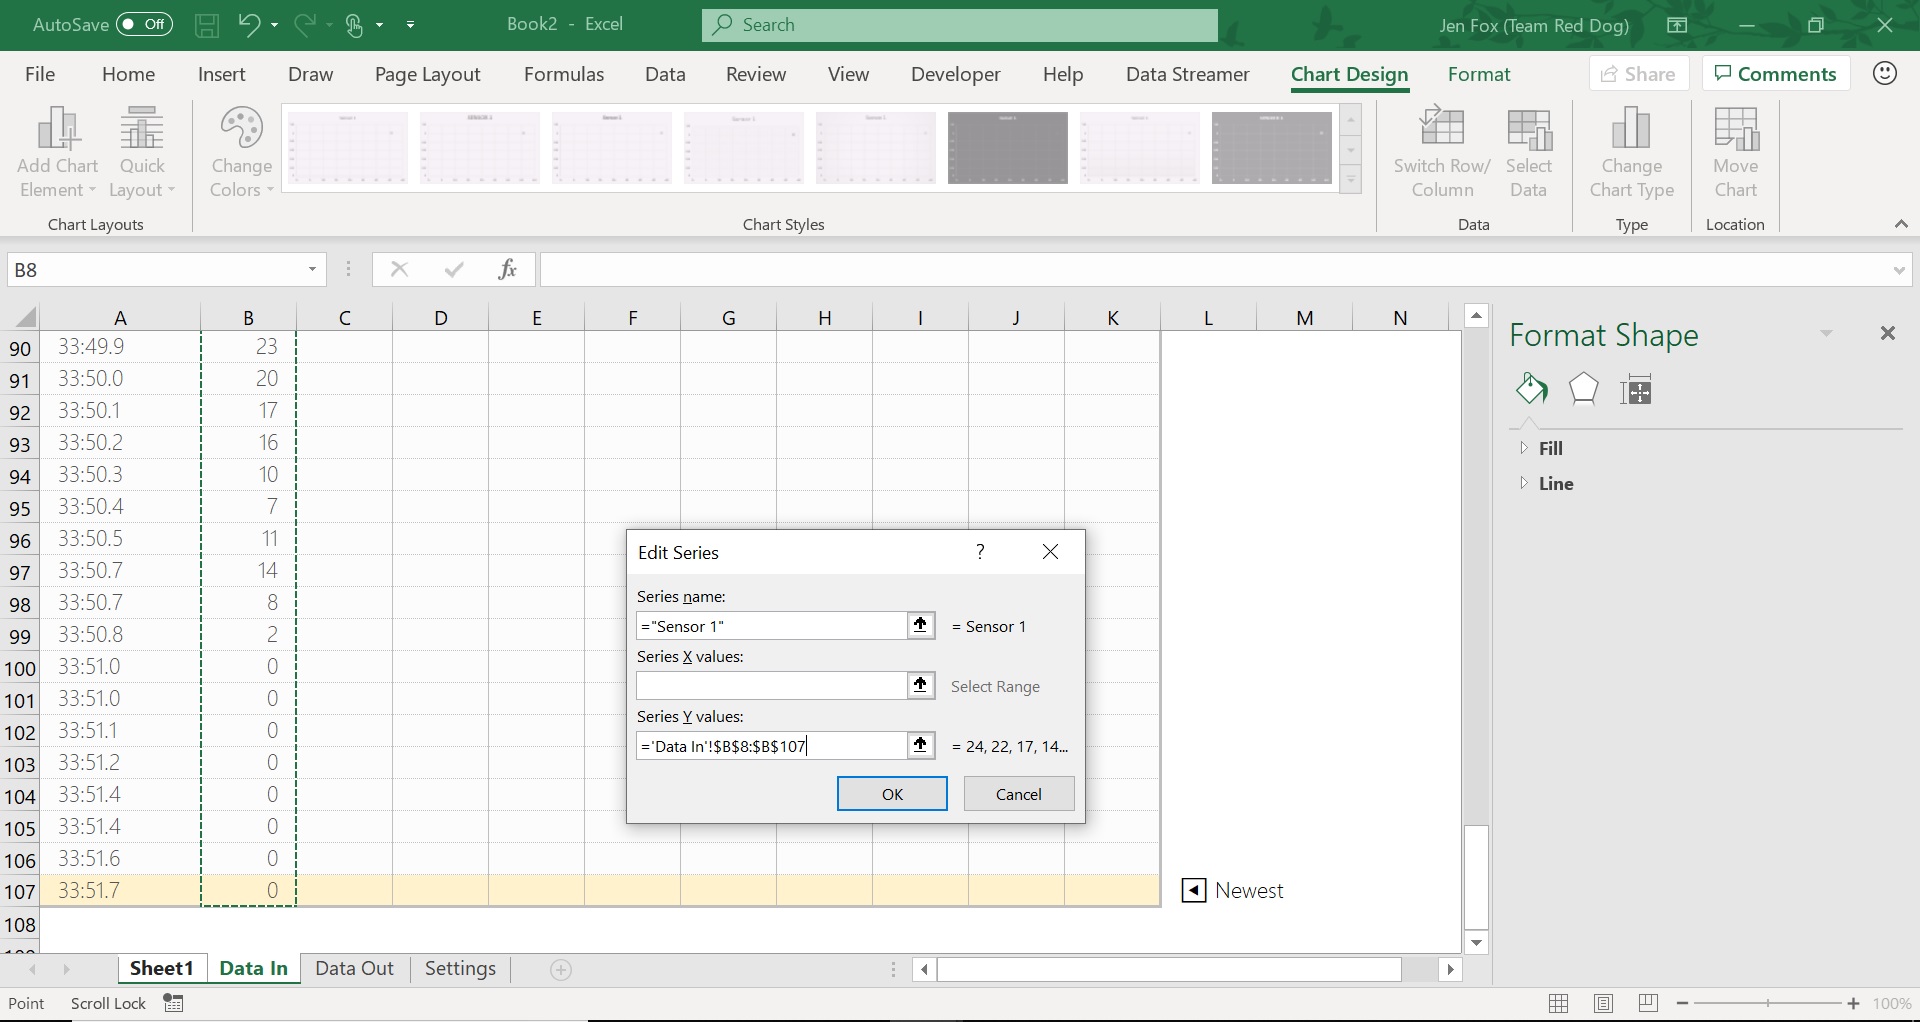Click the feedback smiley face icon
Screen dimensions: 1920x1022
coord(1885,73)
